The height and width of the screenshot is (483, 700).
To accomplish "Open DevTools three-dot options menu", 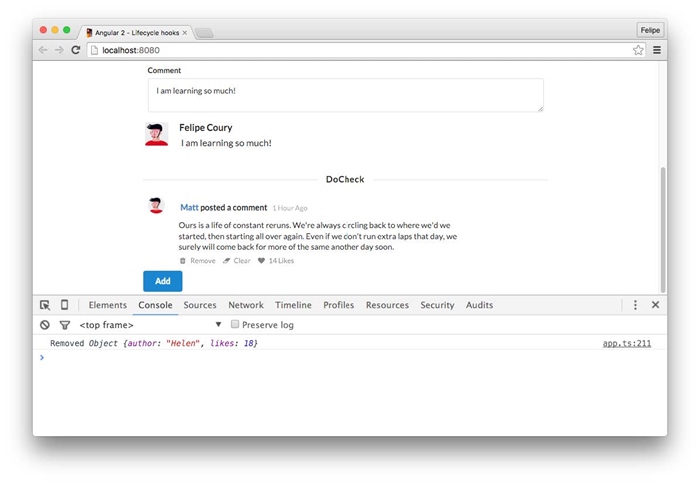I will click(635, 305).
